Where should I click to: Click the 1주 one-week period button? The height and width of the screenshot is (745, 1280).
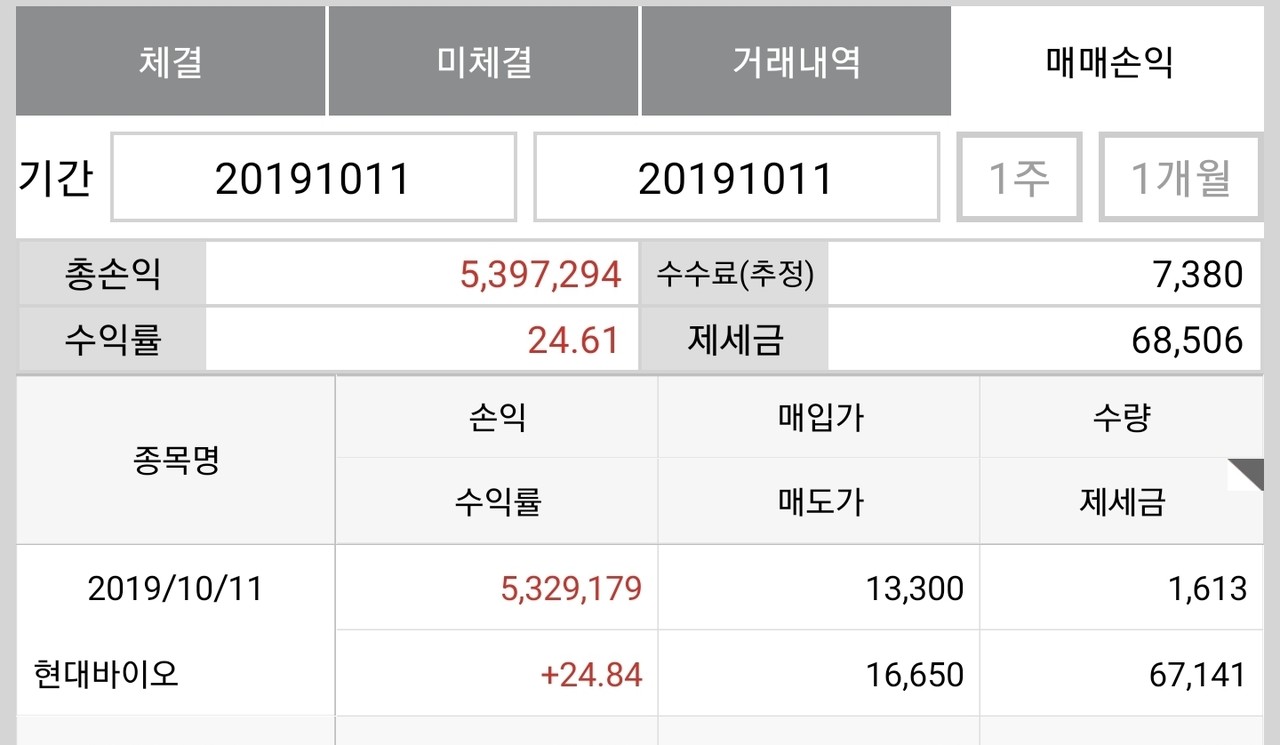click(1018, 177)
